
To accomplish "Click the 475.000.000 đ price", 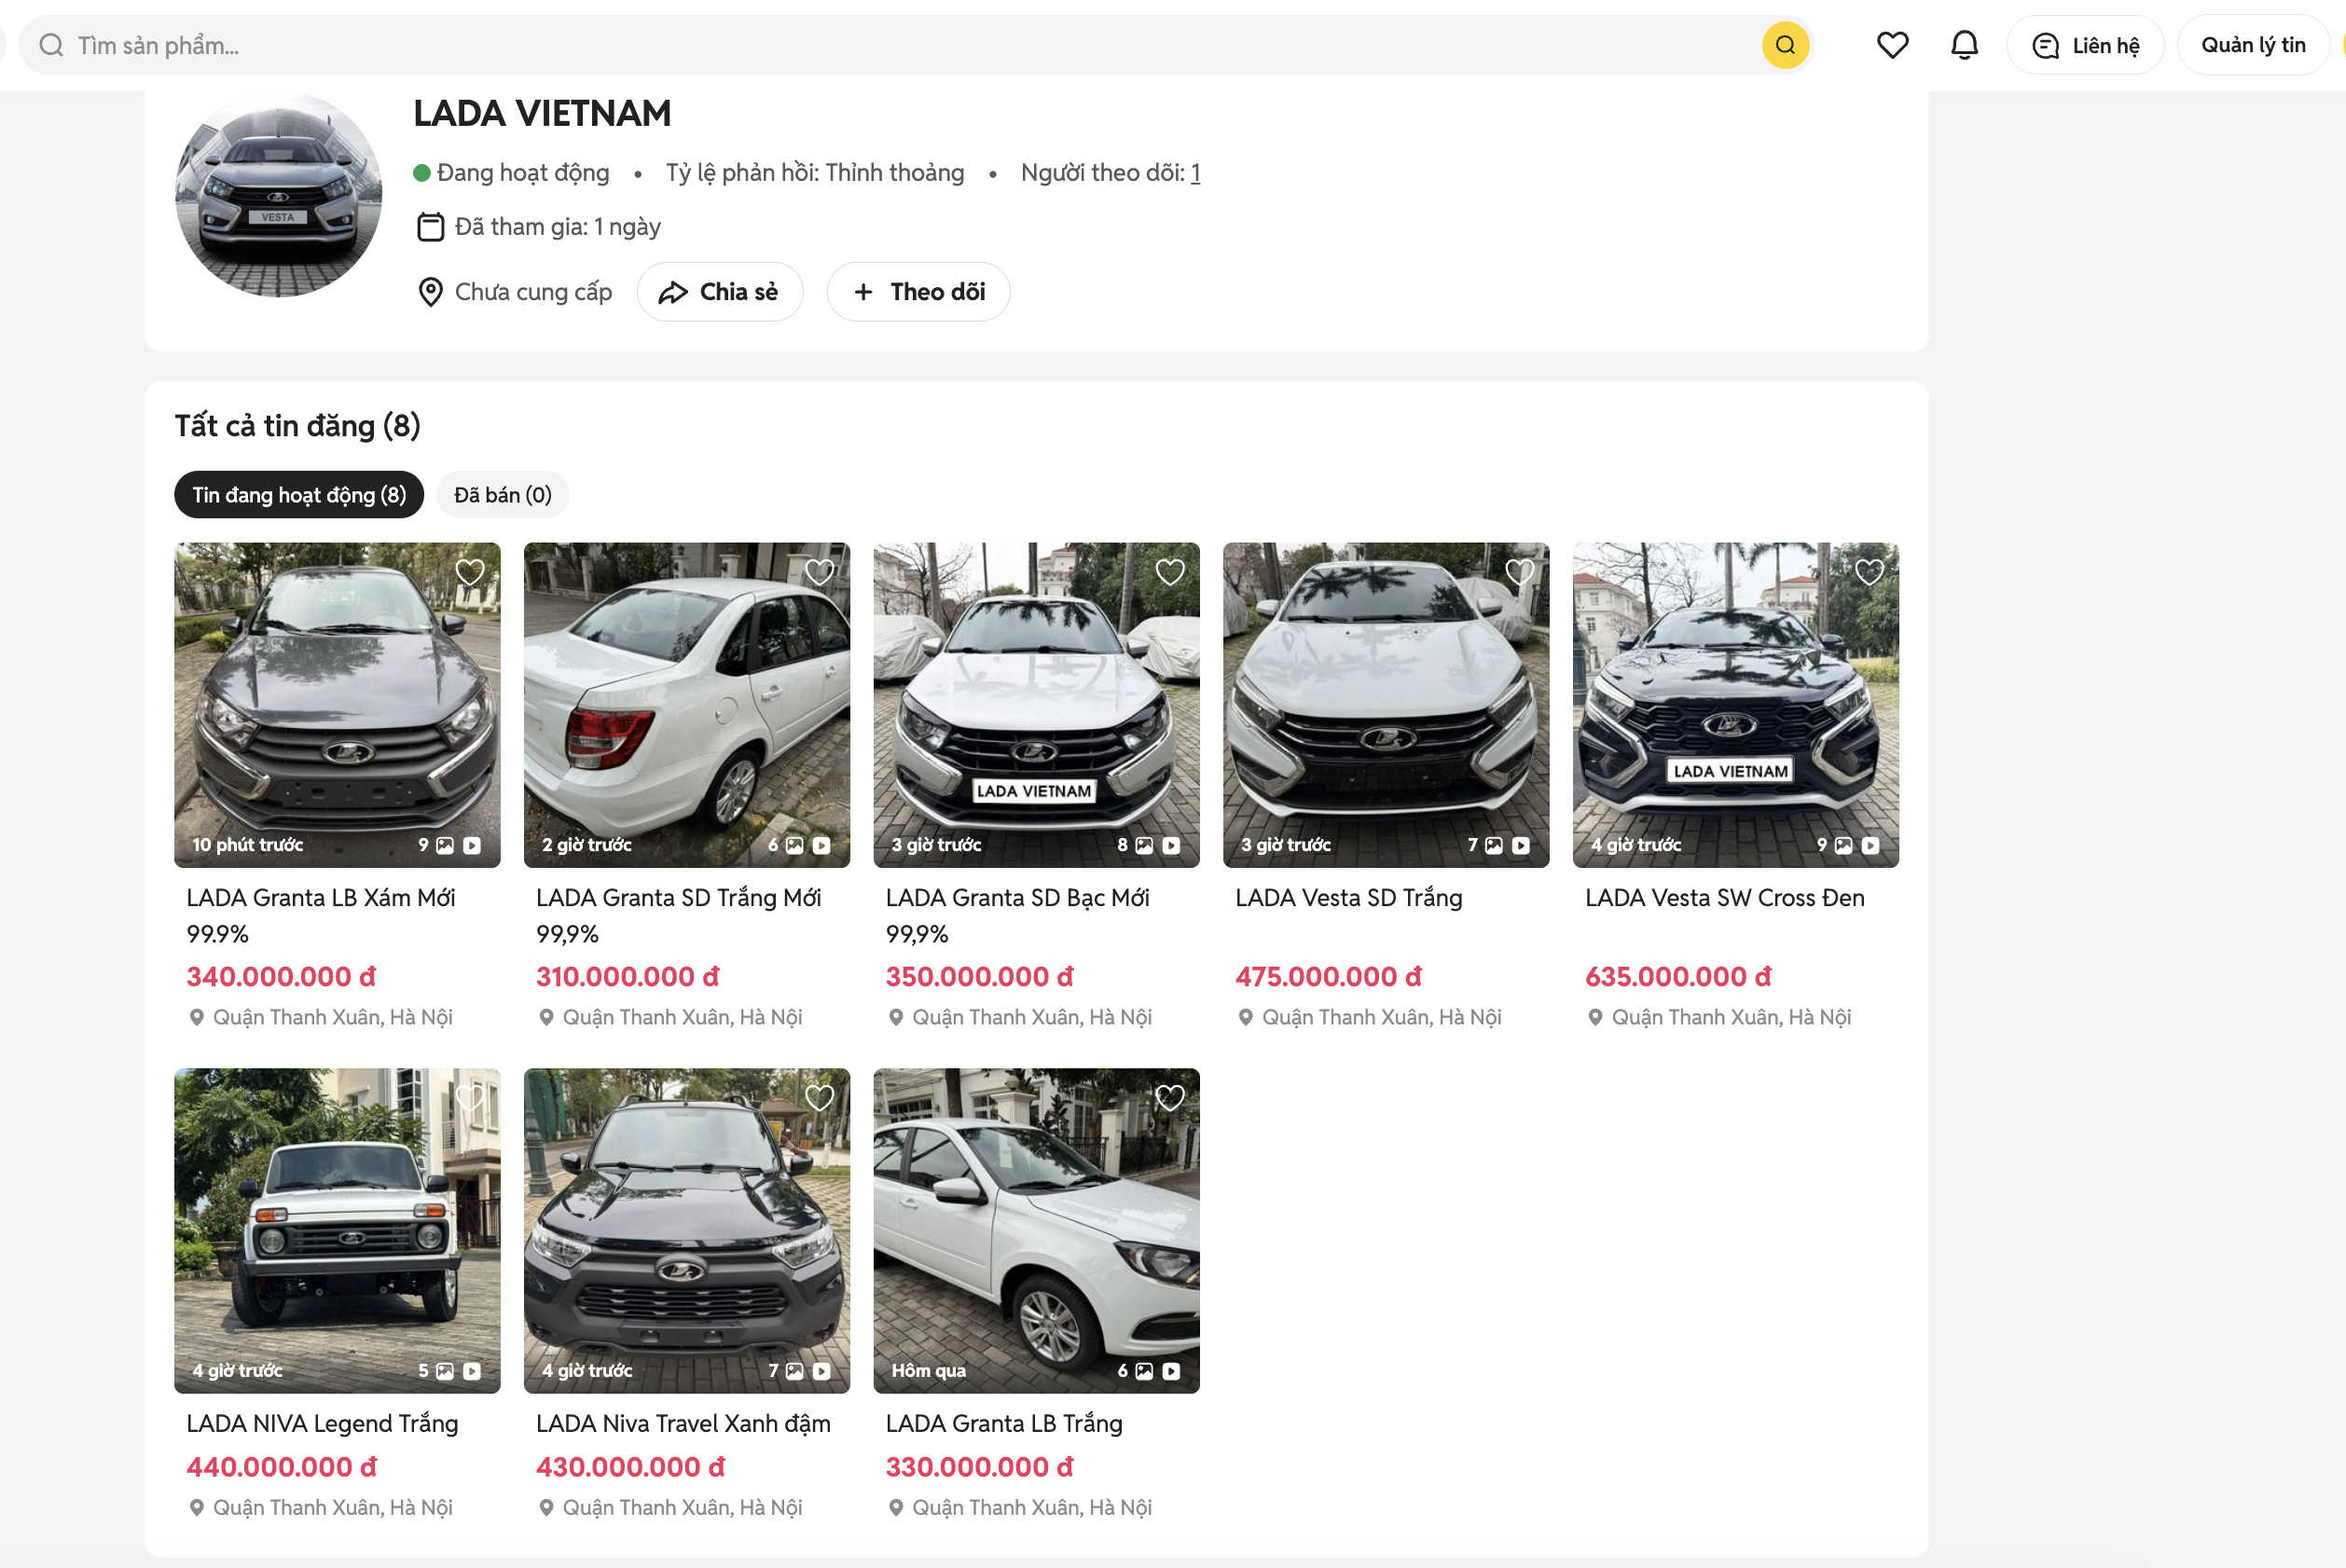I will pos(1328,977).
